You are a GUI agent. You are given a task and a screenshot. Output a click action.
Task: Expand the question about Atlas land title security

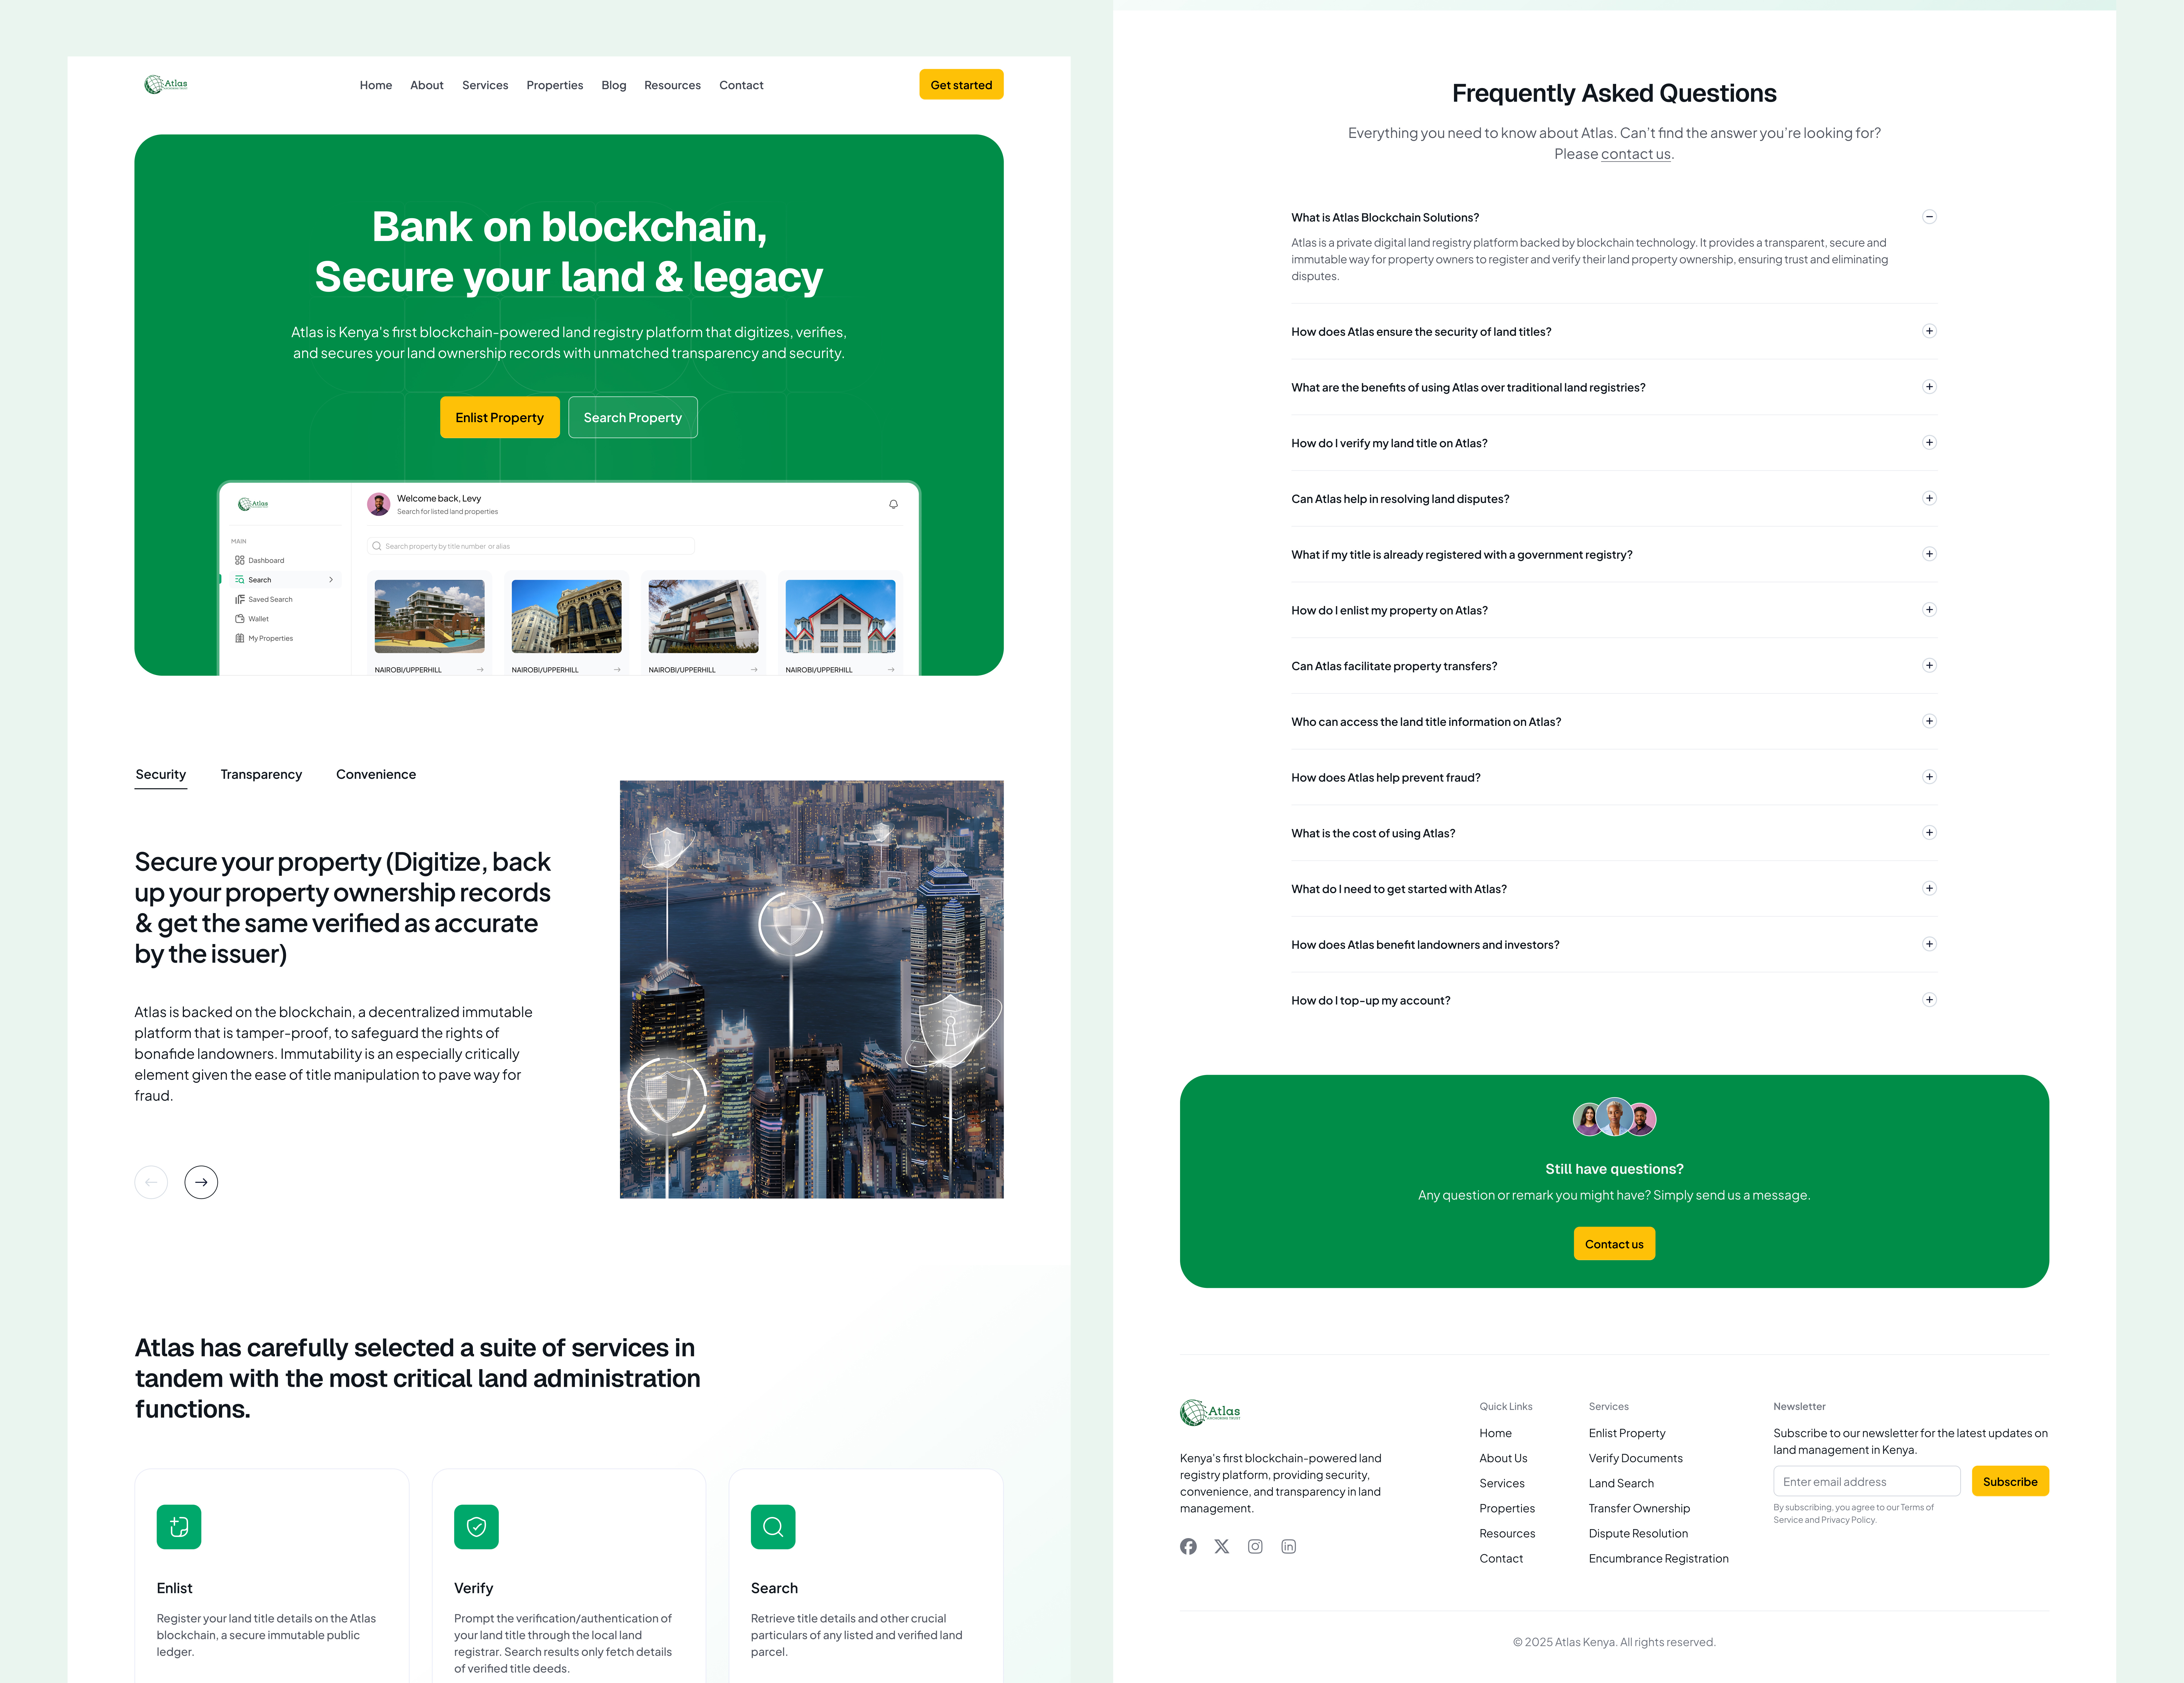[x=1929, y=331]
